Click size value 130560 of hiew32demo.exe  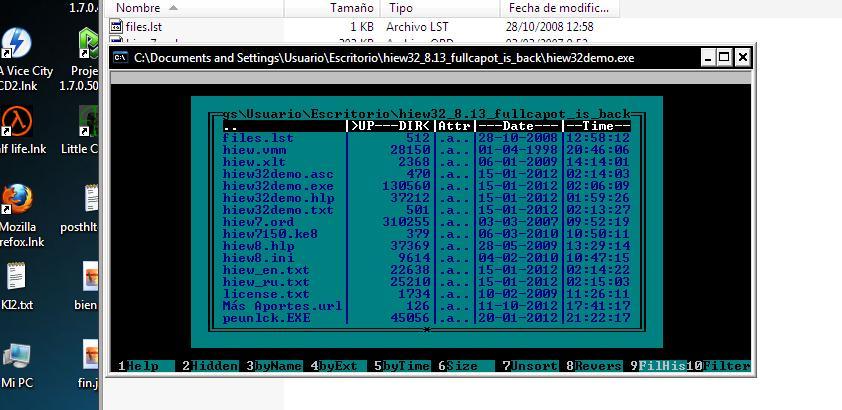(x=407, y=186)
